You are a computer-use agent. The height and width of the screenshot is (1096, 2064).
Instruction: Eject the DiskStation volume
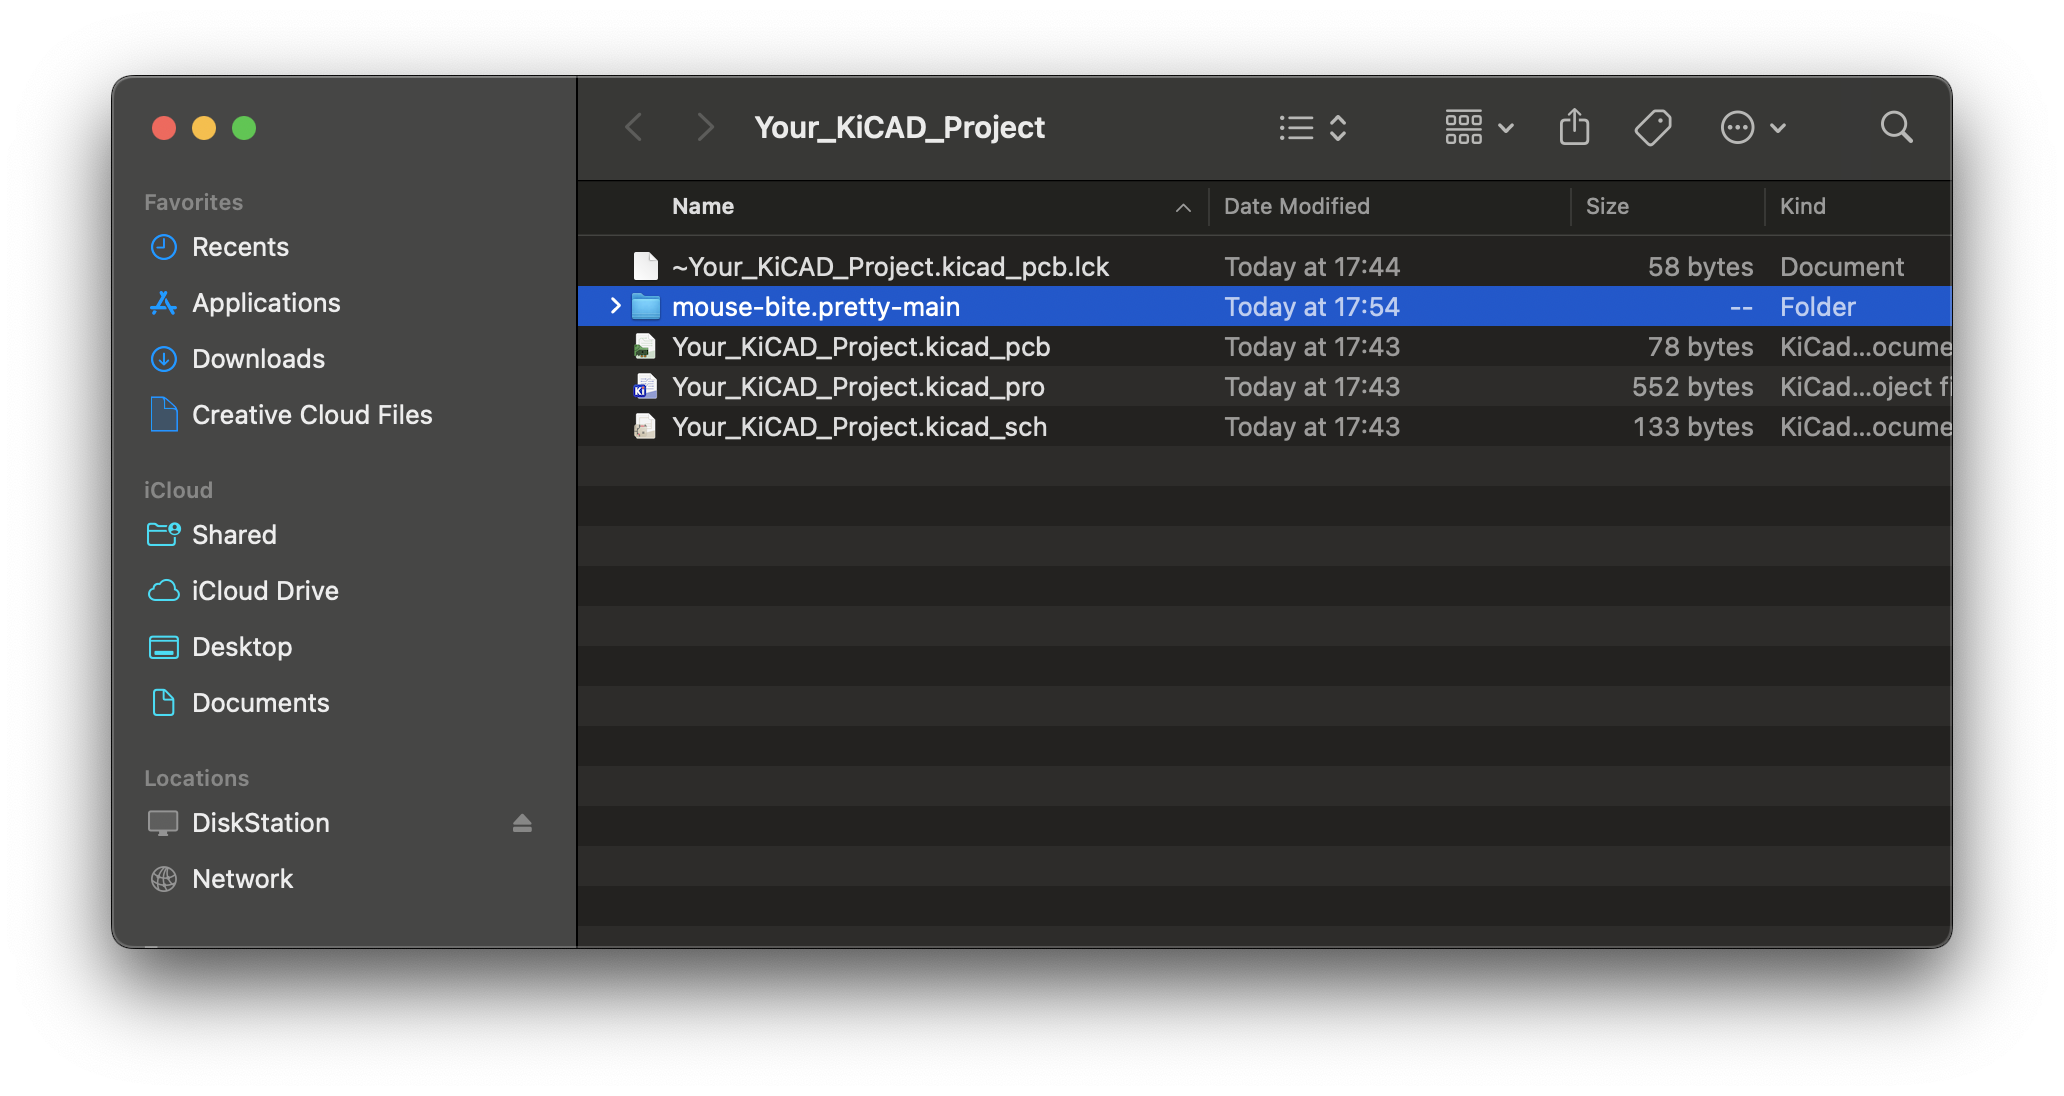(522, 823)
